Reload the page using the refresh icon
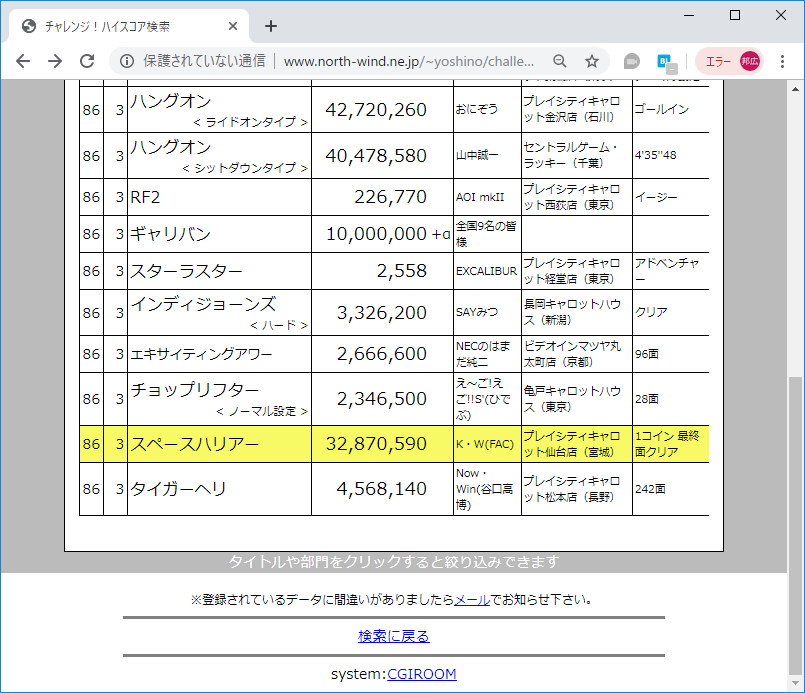Screen dimensions: 805x693 (x=88, y=61)
